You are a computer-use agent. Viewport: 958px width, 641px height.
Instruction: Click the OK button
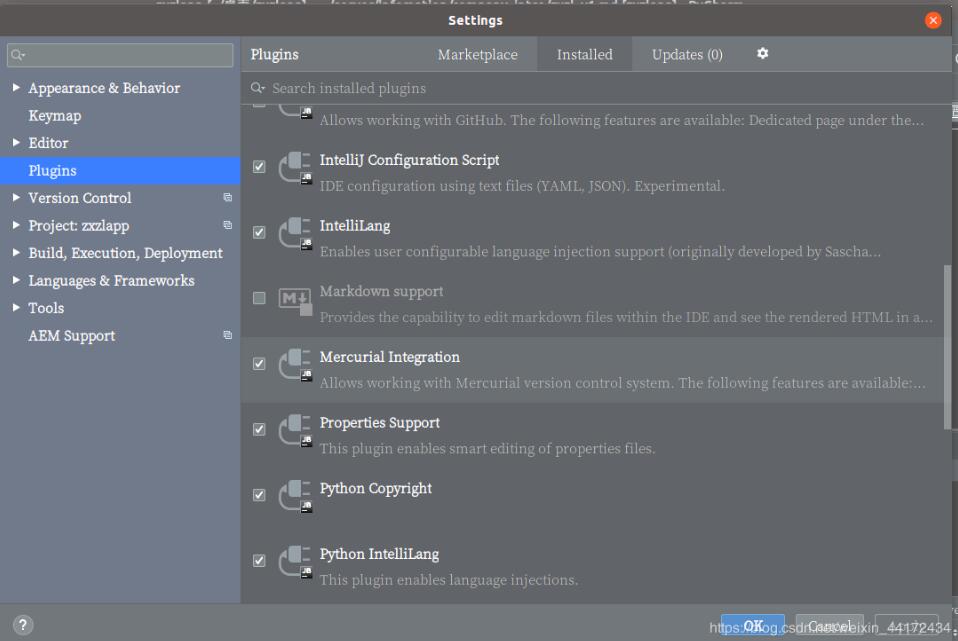coord(753,626)
